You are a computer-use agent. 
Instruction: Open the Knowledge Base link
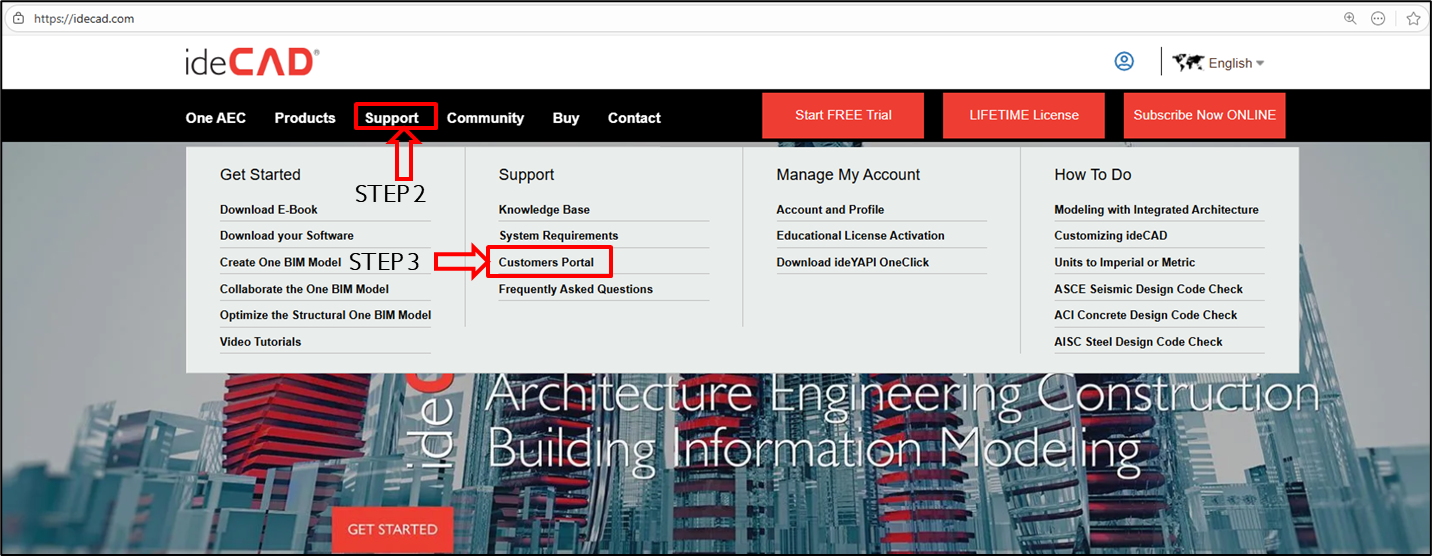(544, 210)
